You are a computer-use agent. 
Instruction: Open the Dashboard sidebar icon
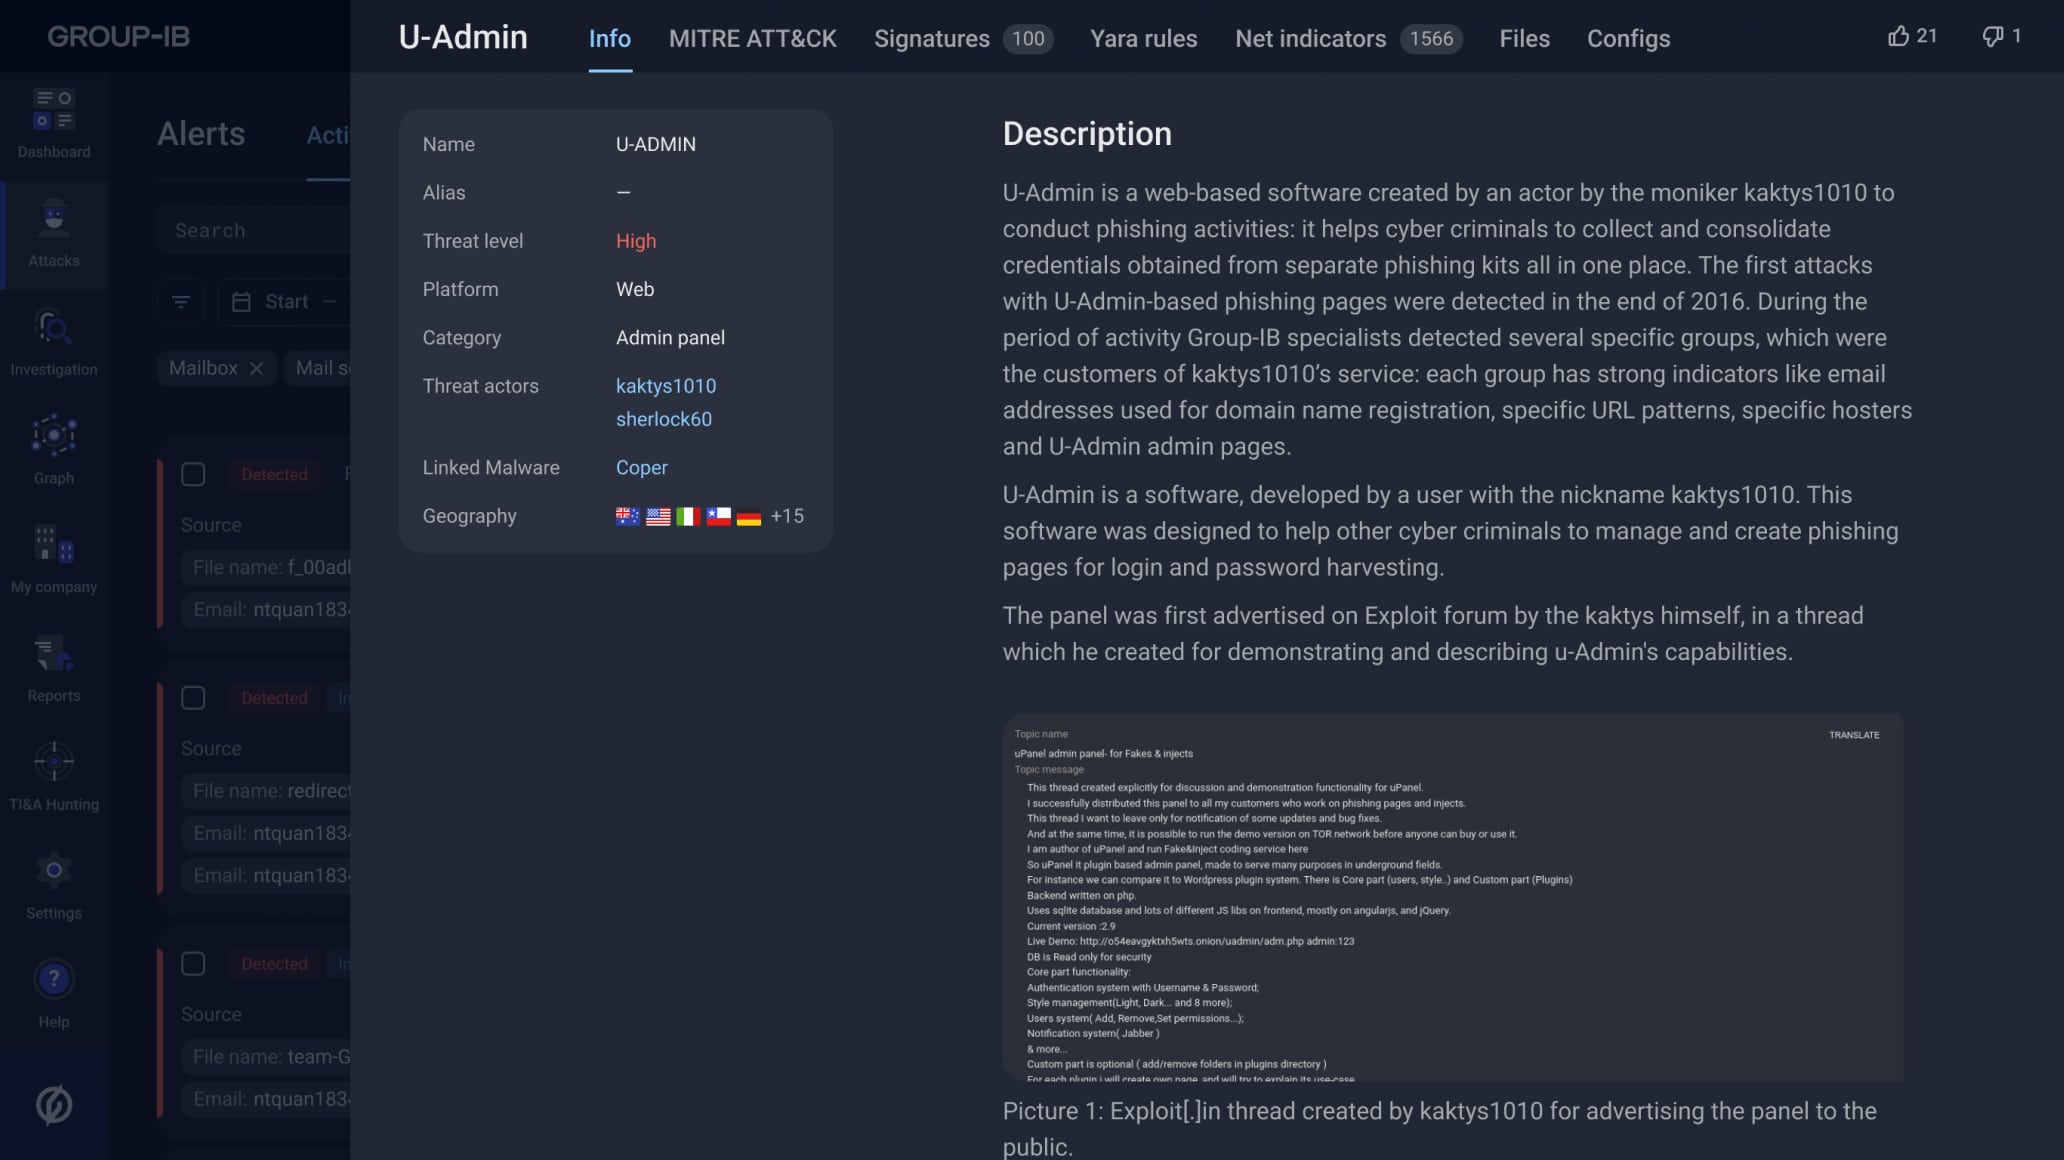(54, 110)
